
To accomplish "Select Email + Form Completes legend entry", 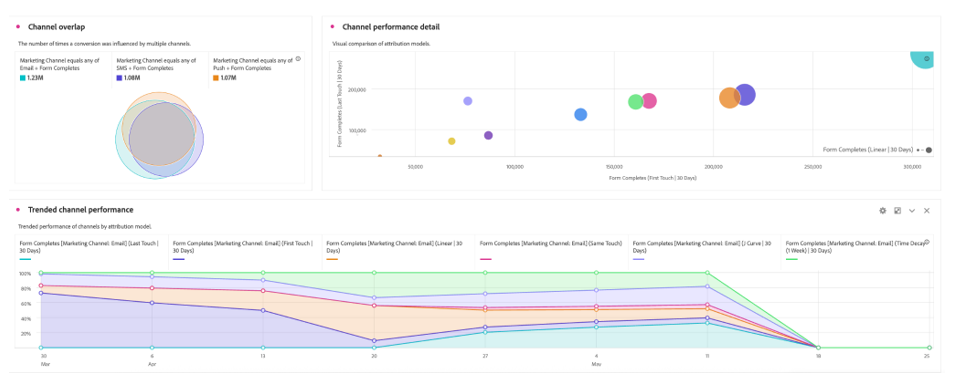I will pyautogui.click(x=63, y=69).
